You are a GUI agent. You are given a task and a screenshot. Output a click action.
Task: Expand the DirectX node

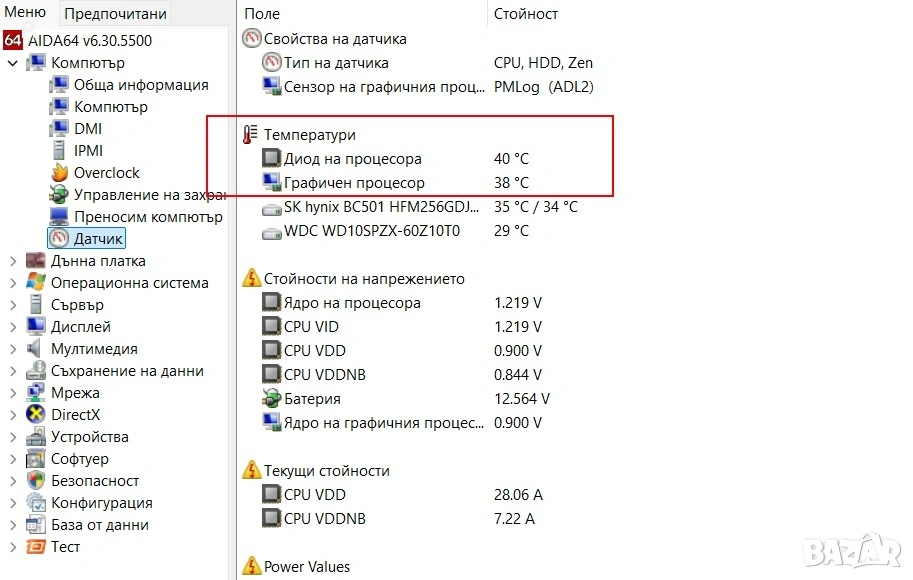(x=13, y=415)
